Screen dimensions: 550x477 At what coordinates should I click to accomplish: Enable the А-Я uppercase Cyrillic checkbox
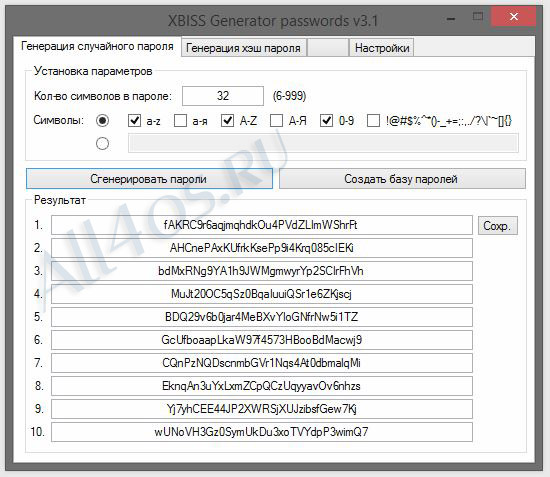(276, 121)
